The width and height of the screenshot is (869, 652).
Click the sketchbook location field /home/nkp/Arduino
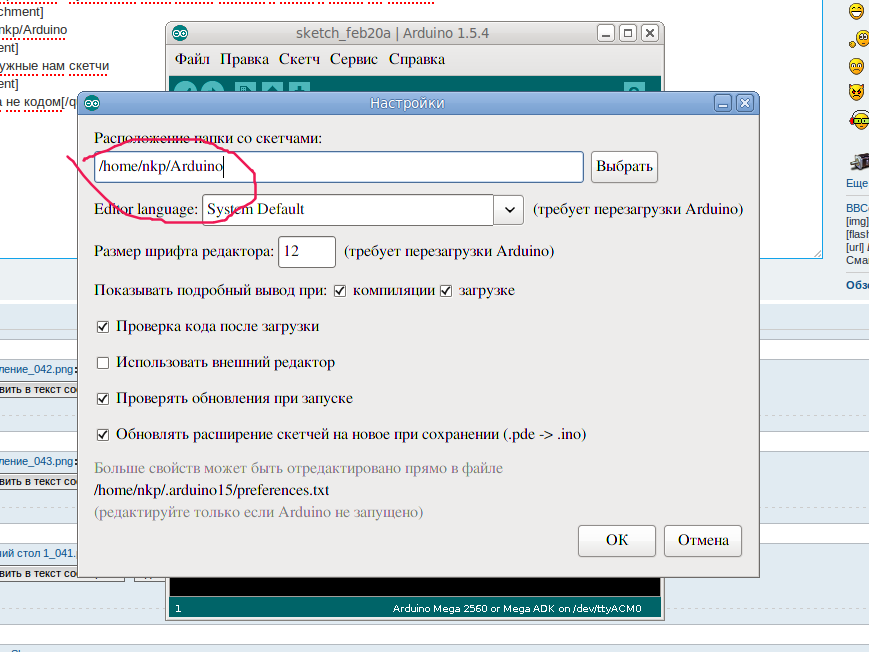(x=339, y=167)
